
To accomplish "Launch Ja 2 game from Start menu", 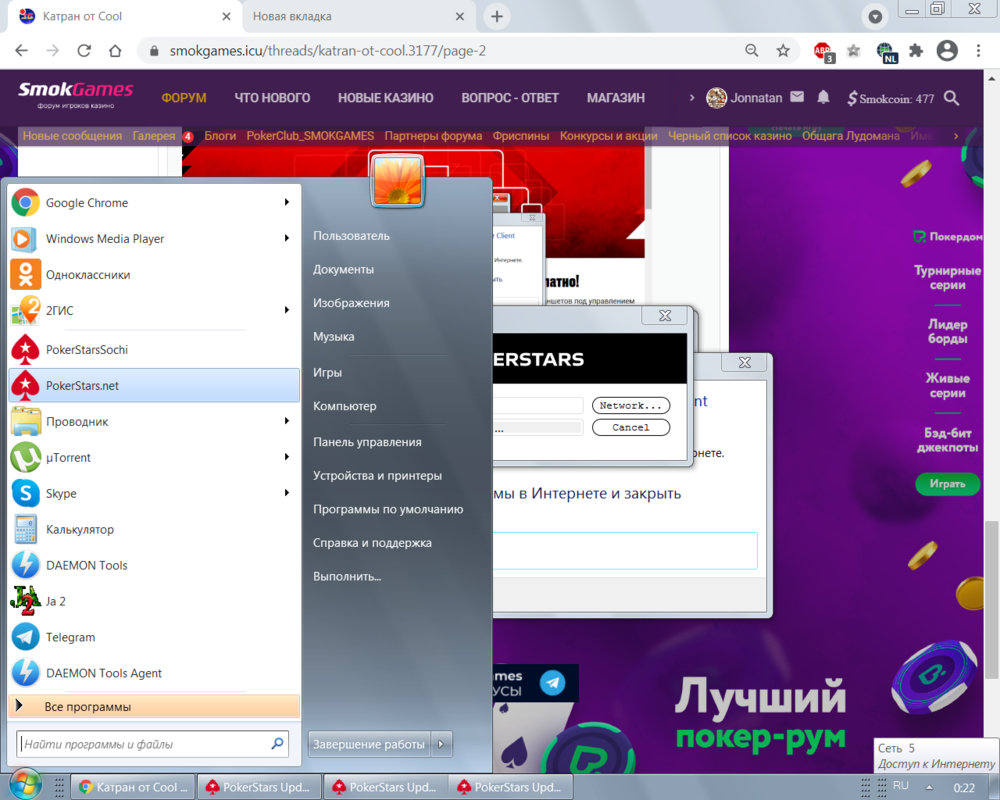I will [154, 601].
